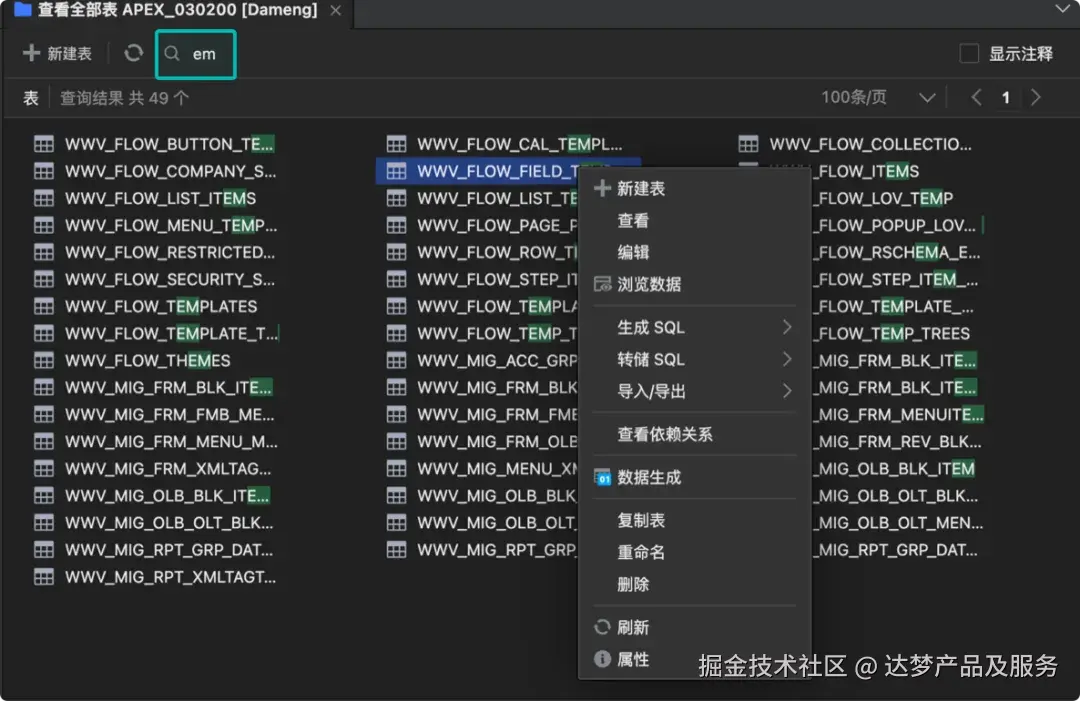Click table icon of WWV_MIG_ACC_GRP row
Viewport: 1080px width, 701px height.
(x=397, y=360)
